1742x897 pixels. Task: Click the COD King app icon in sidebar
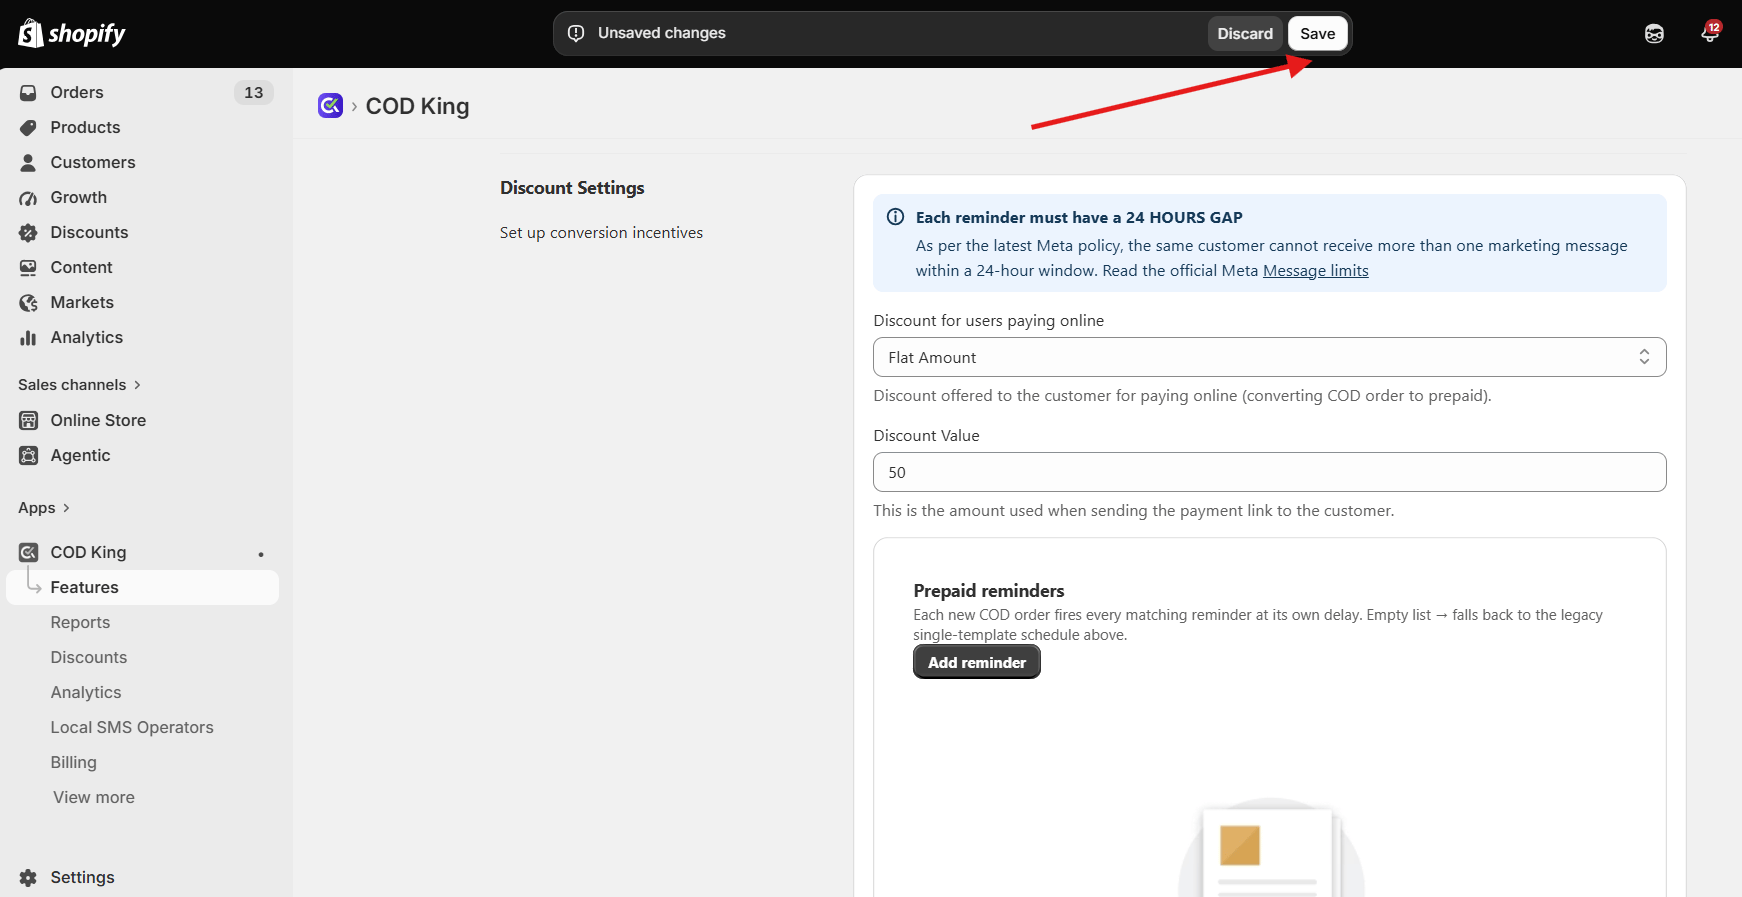click(x=28, y=552)
